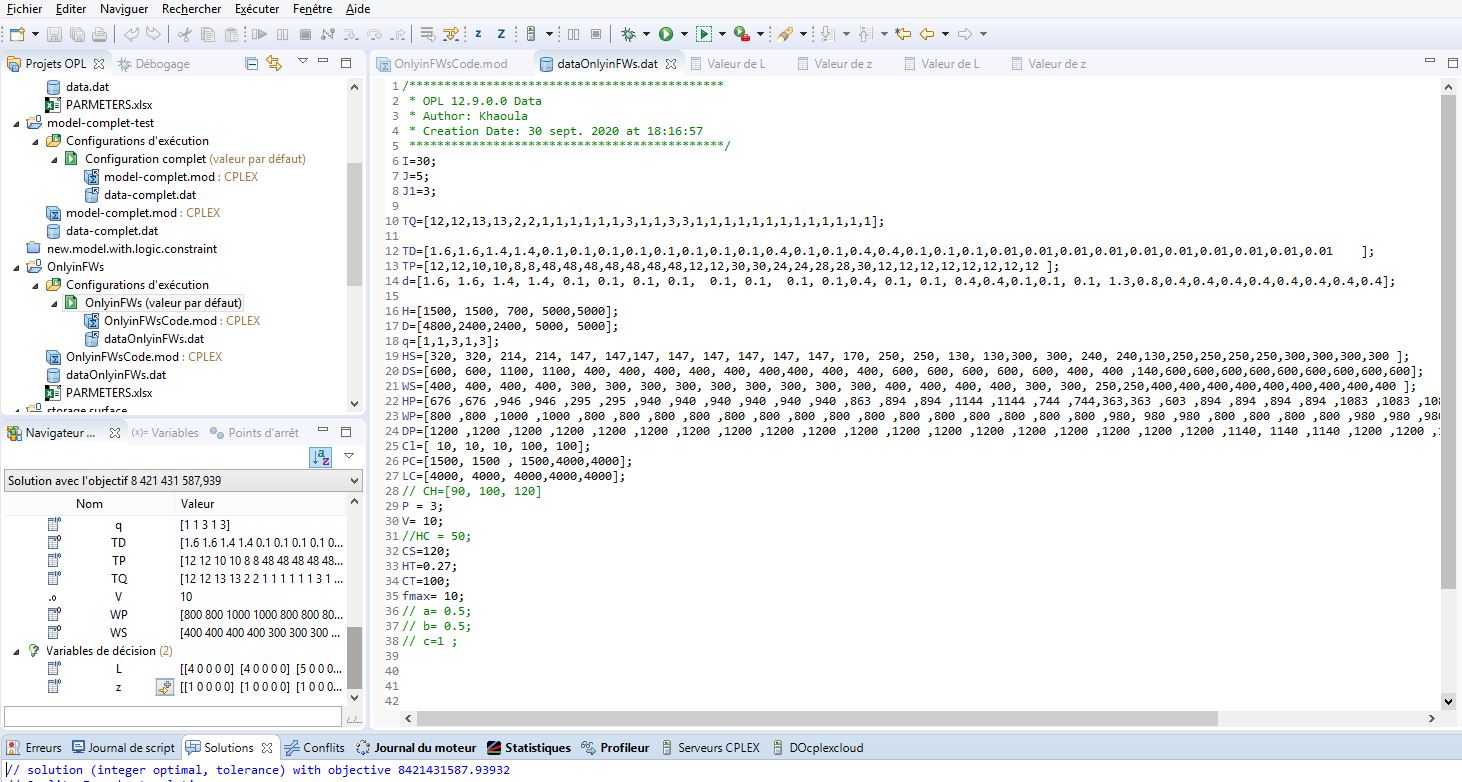1462x782 pixels.
Task: Open the Navigateur panel view menu triangle
Action: click(x=349, y=455)
